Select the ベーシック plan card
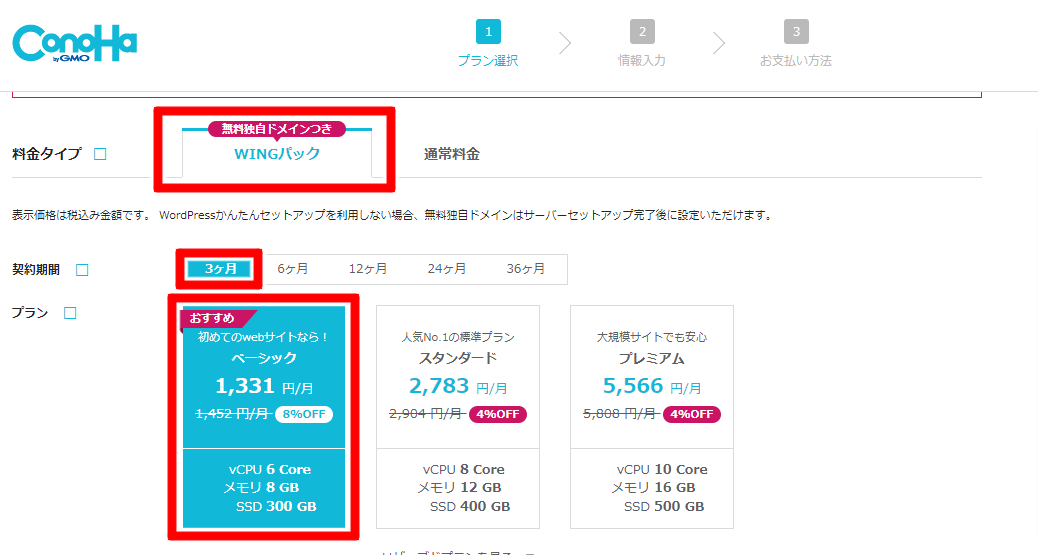 click(263, 417)
